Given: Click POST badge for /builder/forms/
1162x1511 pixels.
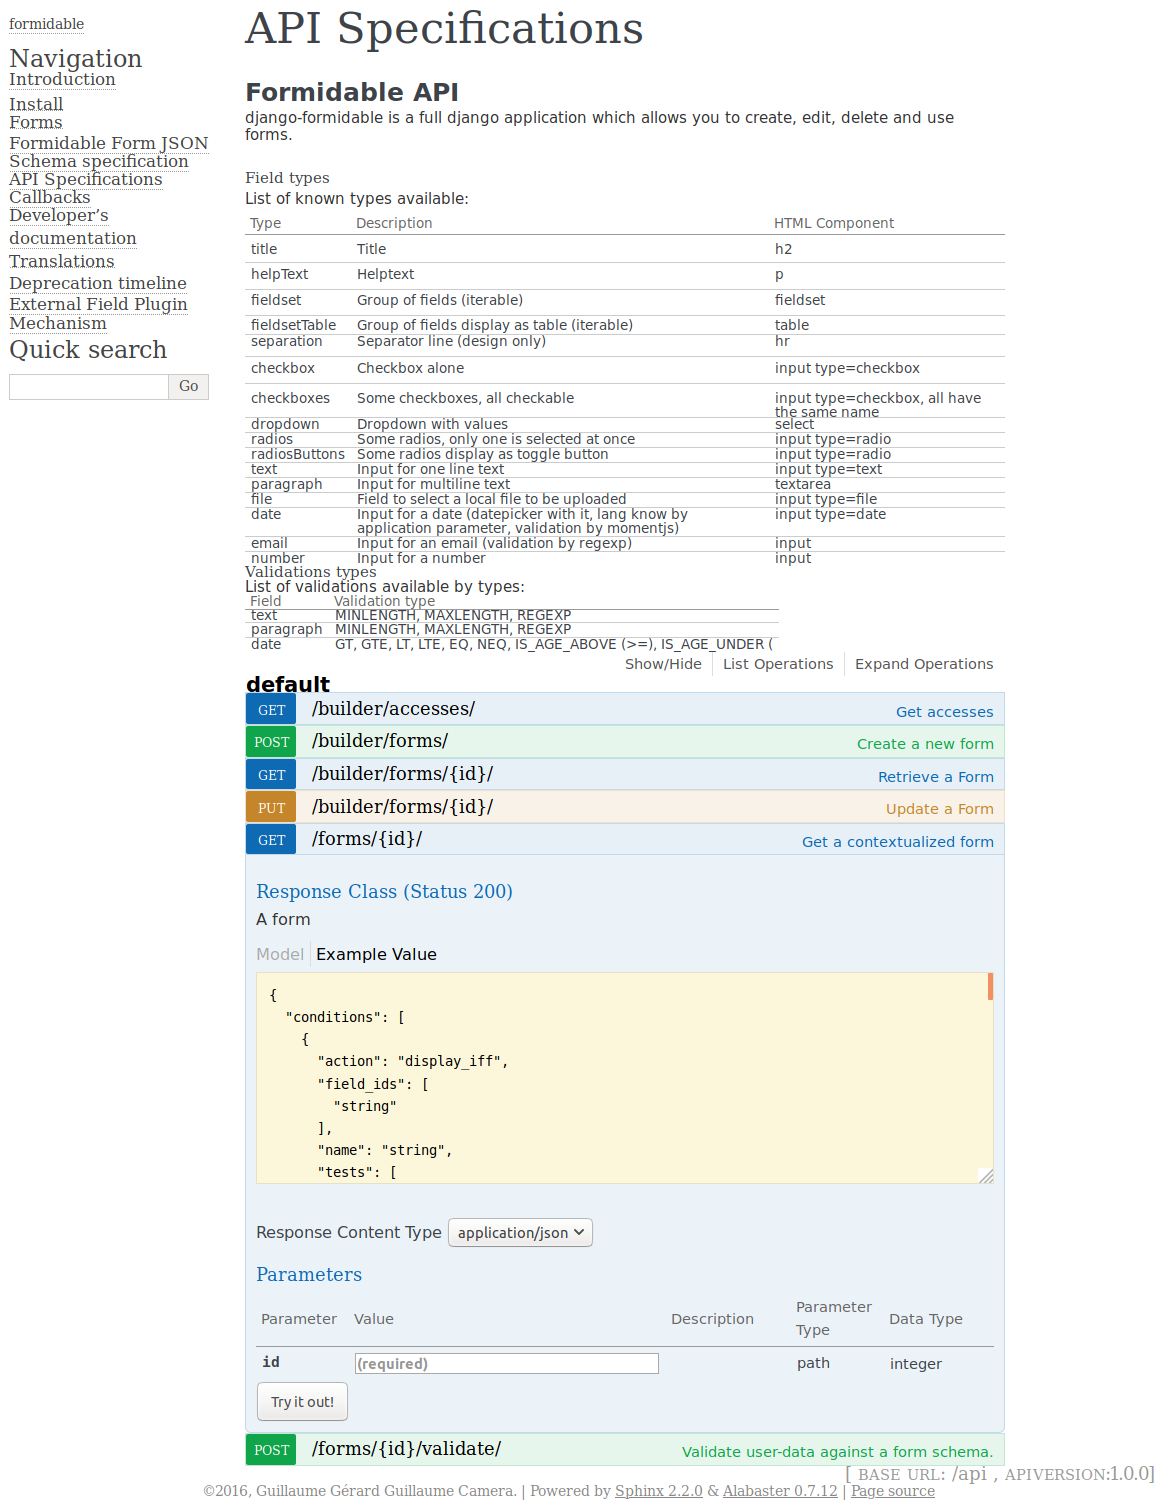Looking at the screenshot, I should (x=271, y=742).
